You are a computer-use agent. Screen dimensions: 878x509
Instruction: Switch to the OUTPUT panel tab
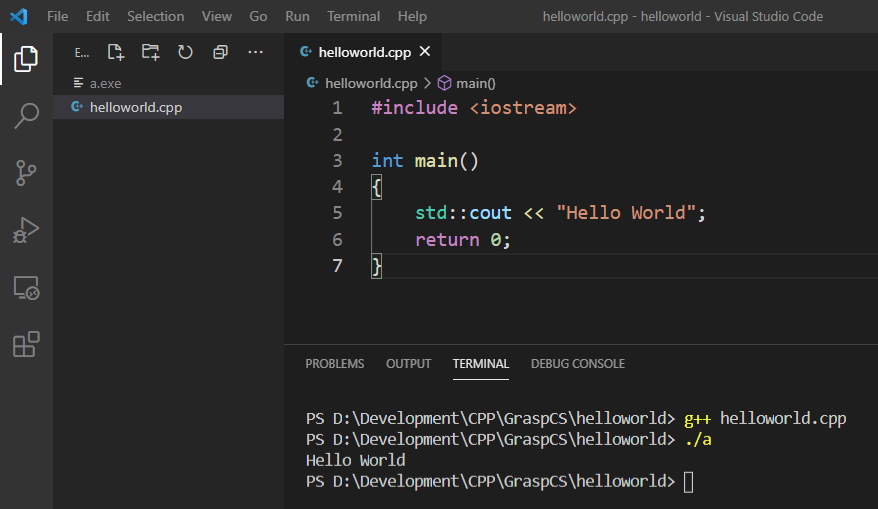[409, 364]
